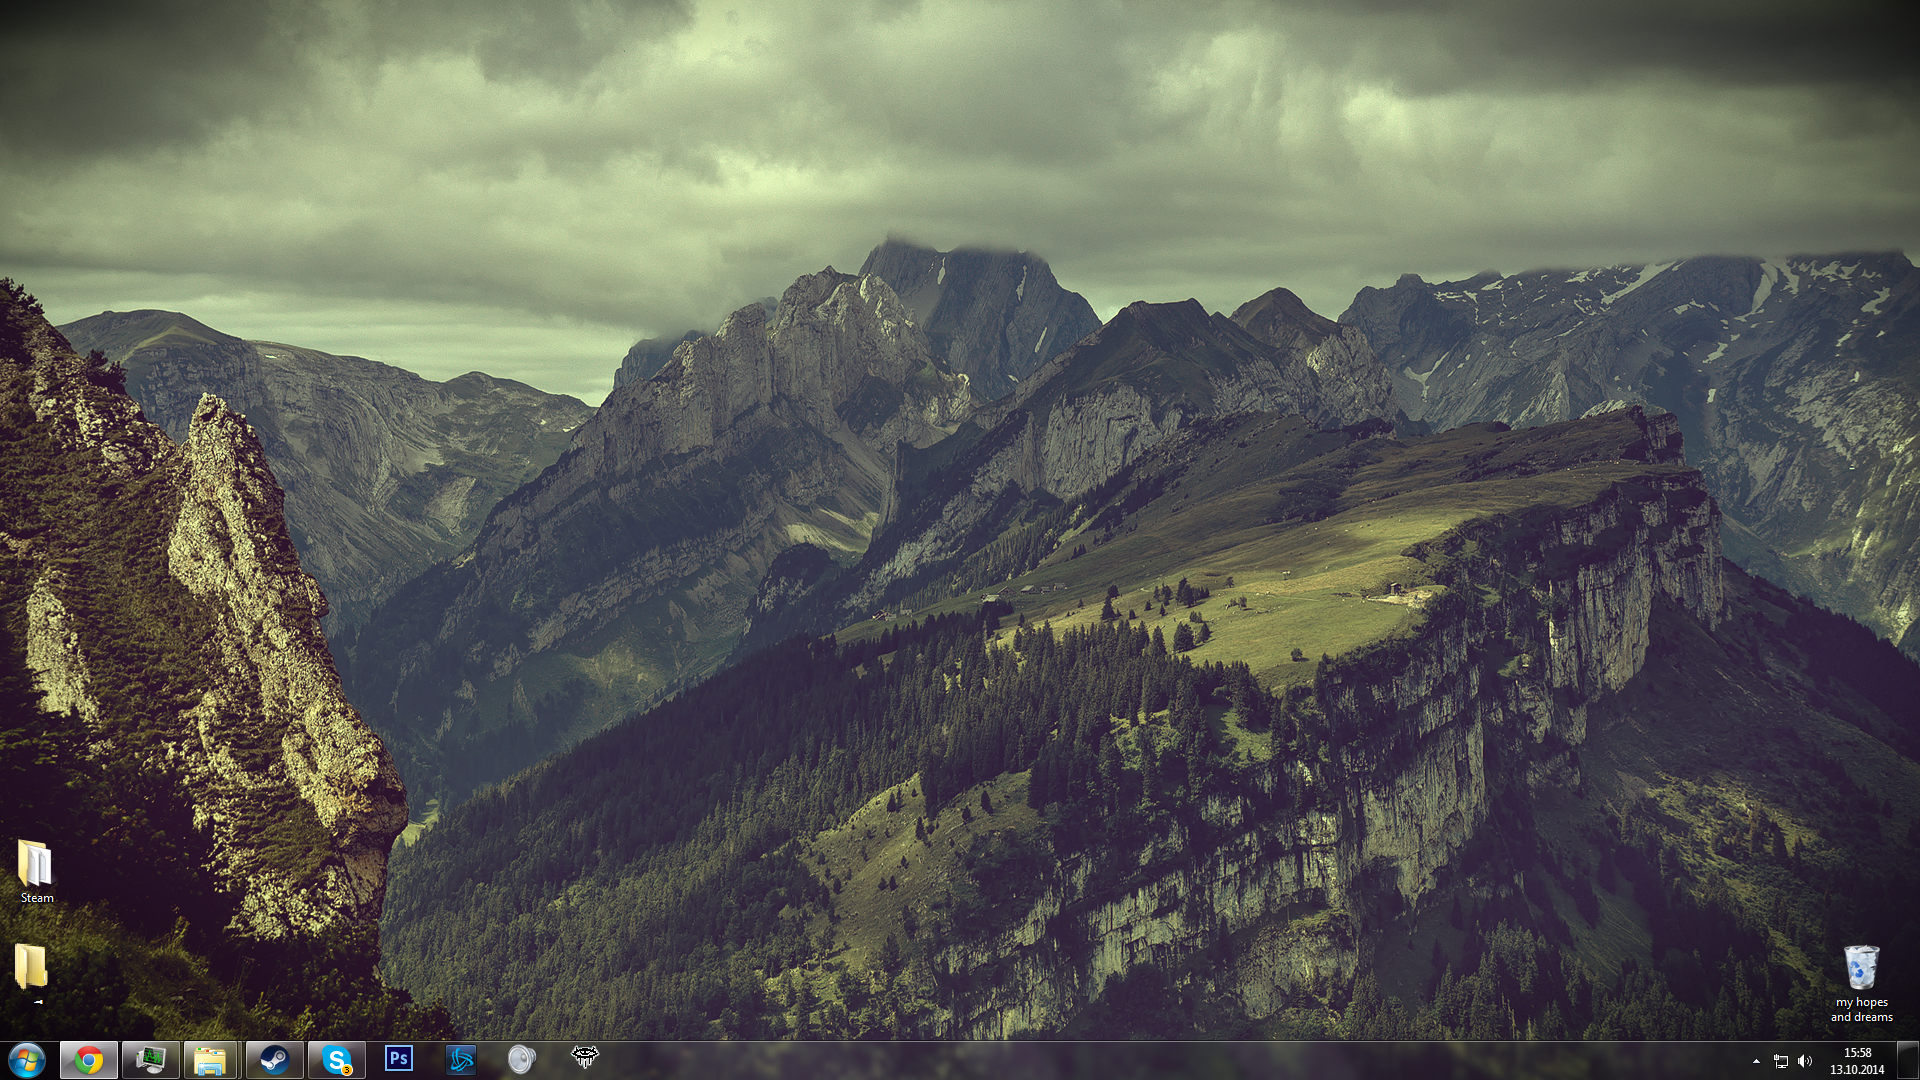Expand the hidden system tray icons arrow
This screenshot has height=1080, width=1920.
[1756, 1061]
